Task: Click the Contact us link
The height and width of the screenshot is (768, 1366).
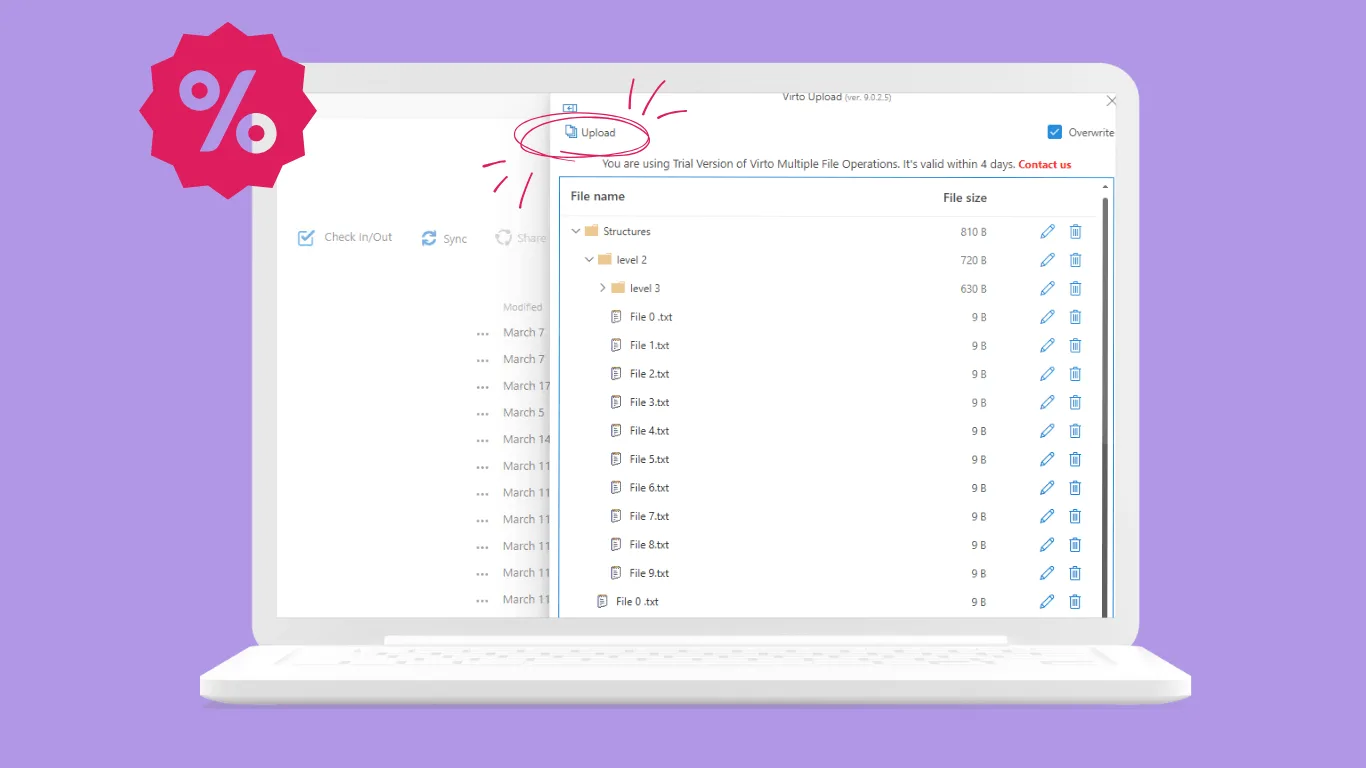Action: click(x=1044, y=164)
